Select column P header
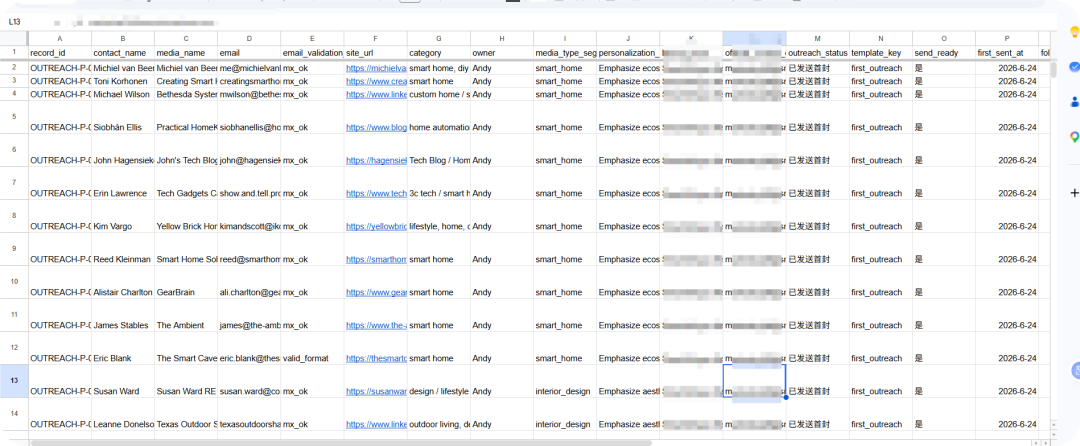1080x446 pixels. [x=1007, y=39]
